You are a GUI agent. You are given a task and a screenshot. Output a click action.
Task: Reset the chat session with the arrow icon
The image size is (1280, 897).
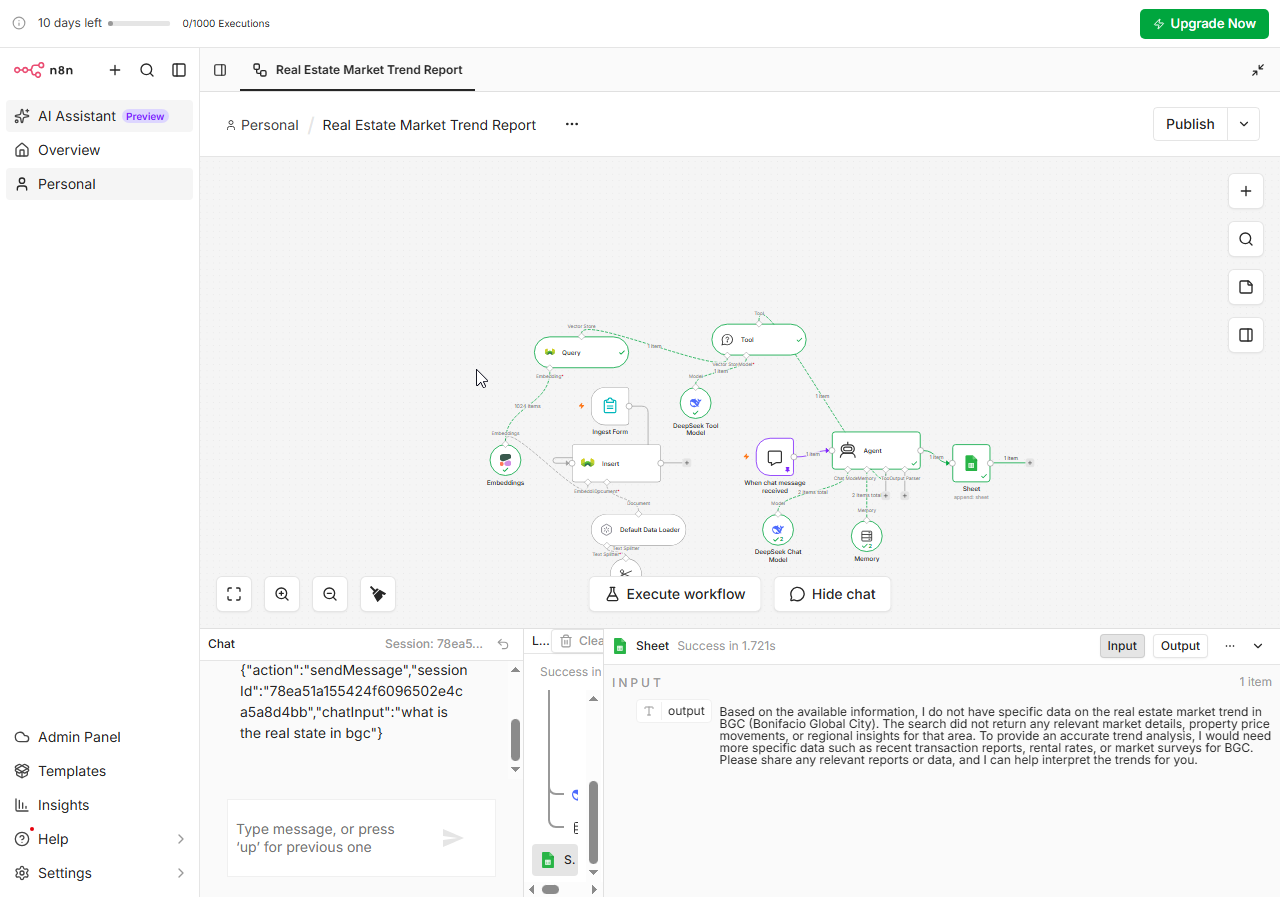tap(503, 644)
